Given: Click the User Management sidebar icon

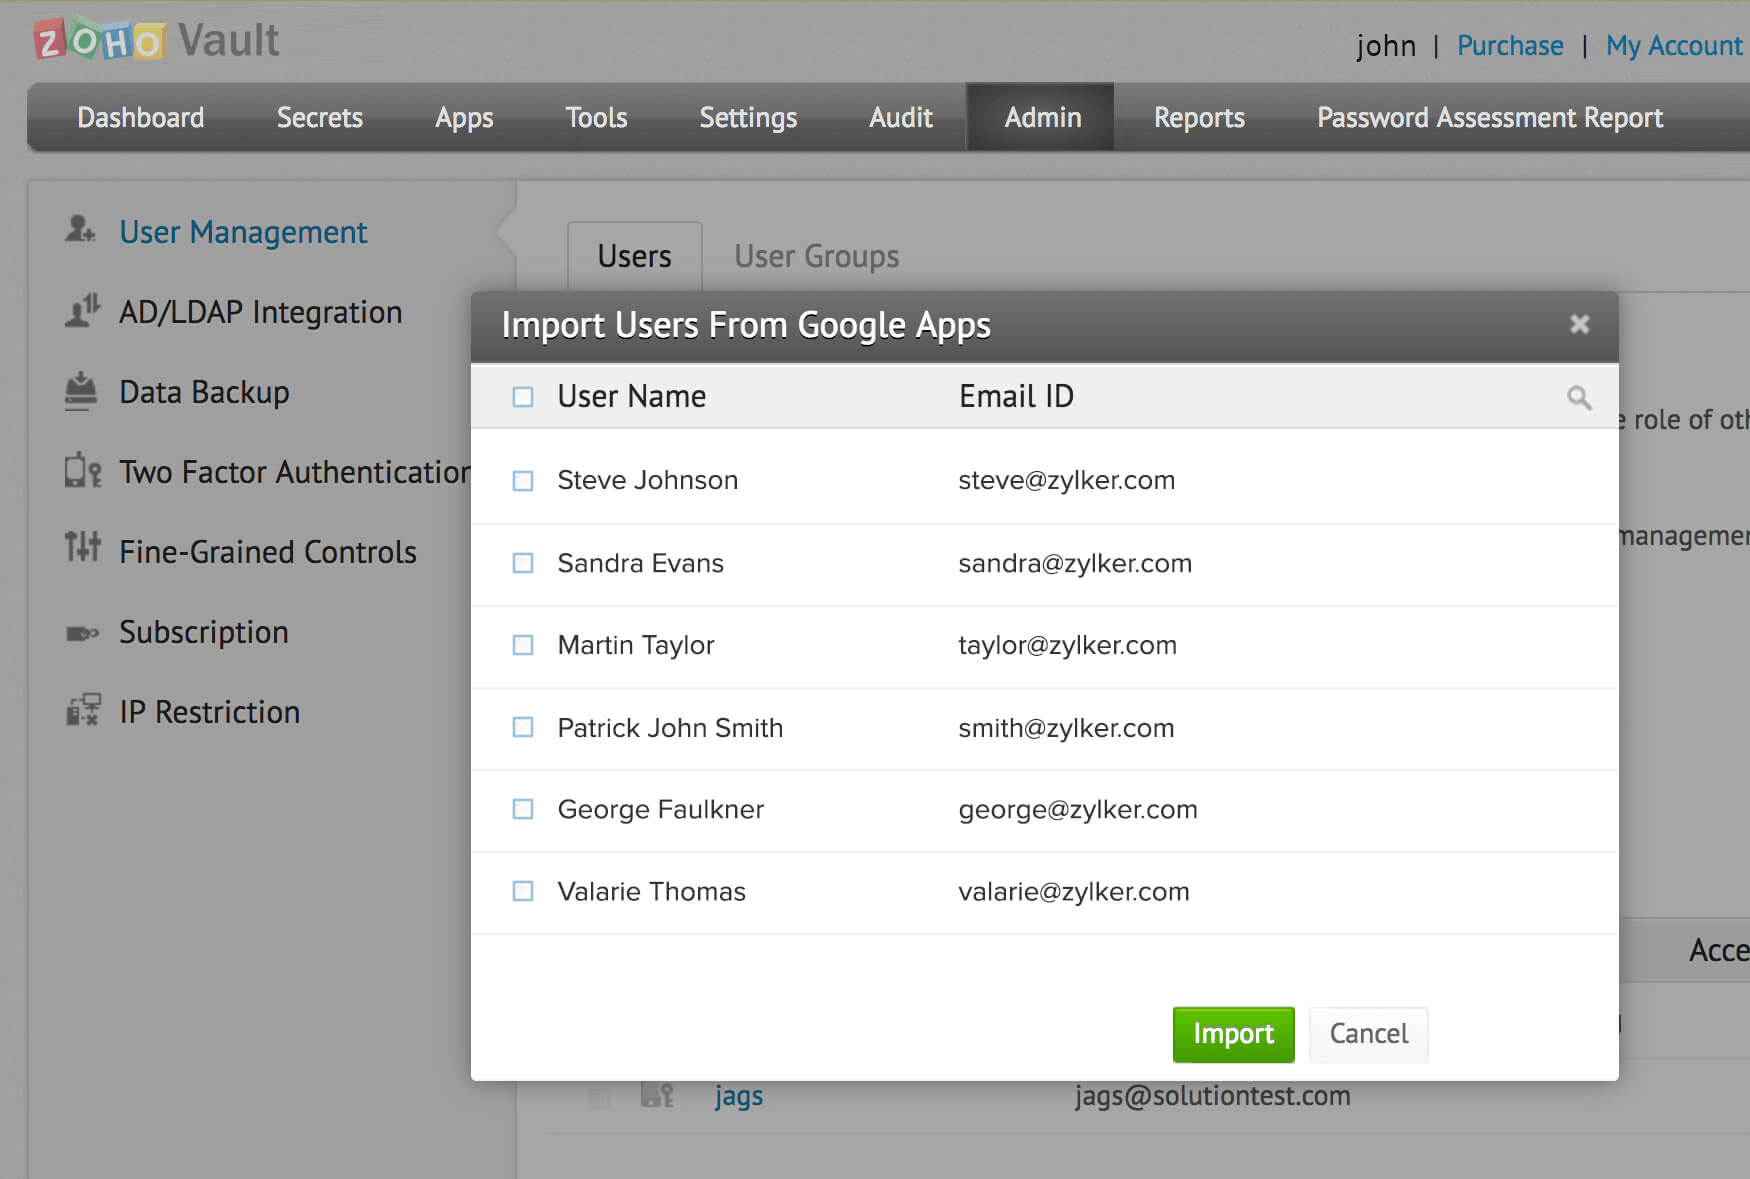Looking at the screenshot, I should tap(80, 230).
